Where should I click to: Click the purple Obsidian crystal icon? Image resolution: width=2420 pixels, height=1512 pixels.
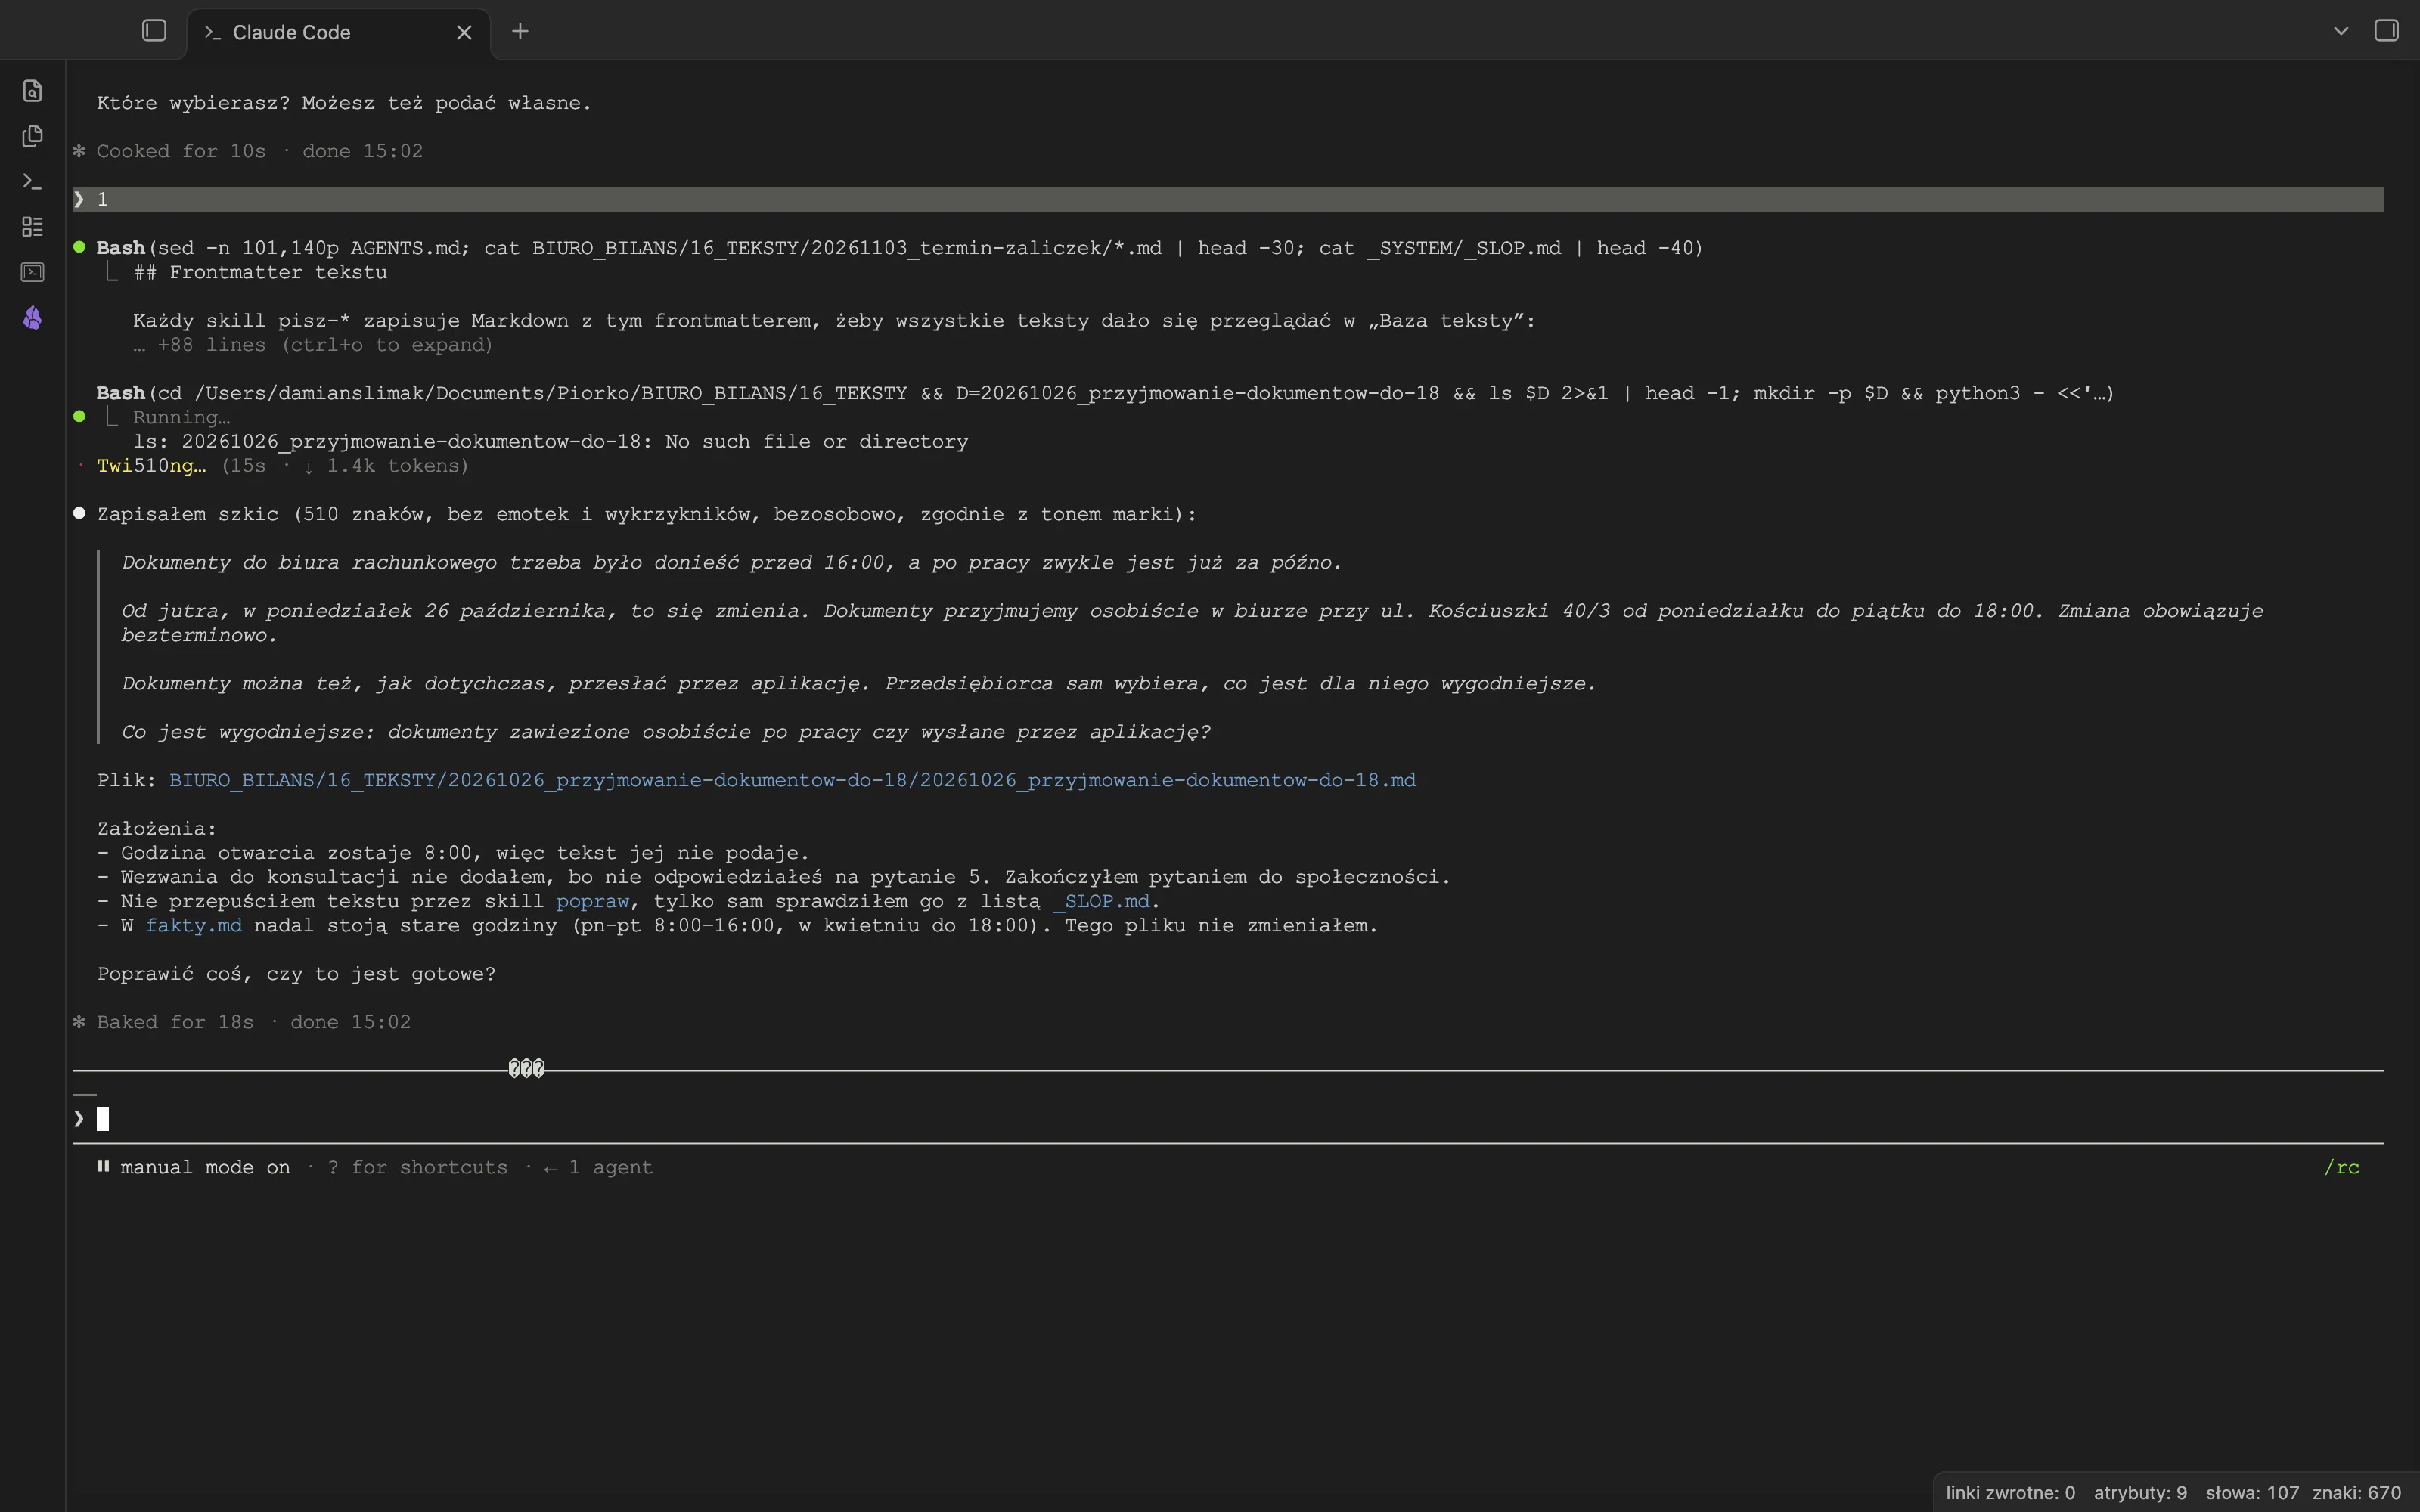click(32, 318)
